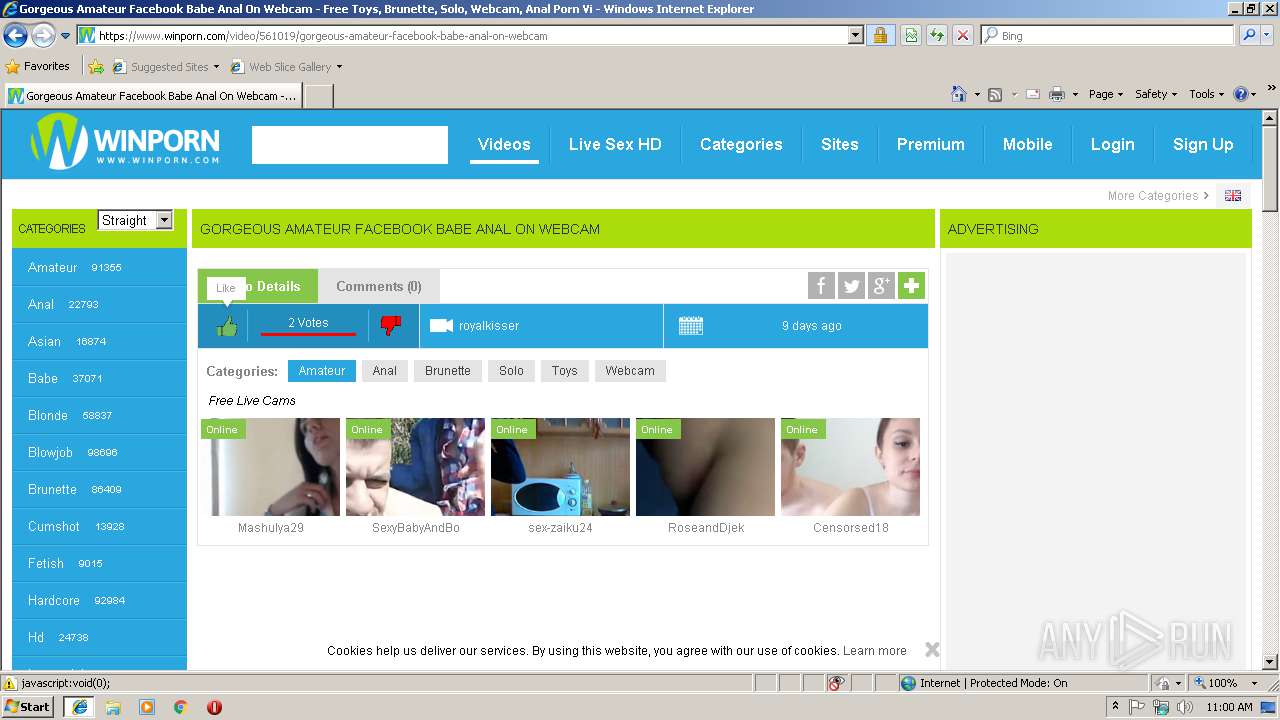
Task: Click the More Categories link
Action: click(1158, 196)
